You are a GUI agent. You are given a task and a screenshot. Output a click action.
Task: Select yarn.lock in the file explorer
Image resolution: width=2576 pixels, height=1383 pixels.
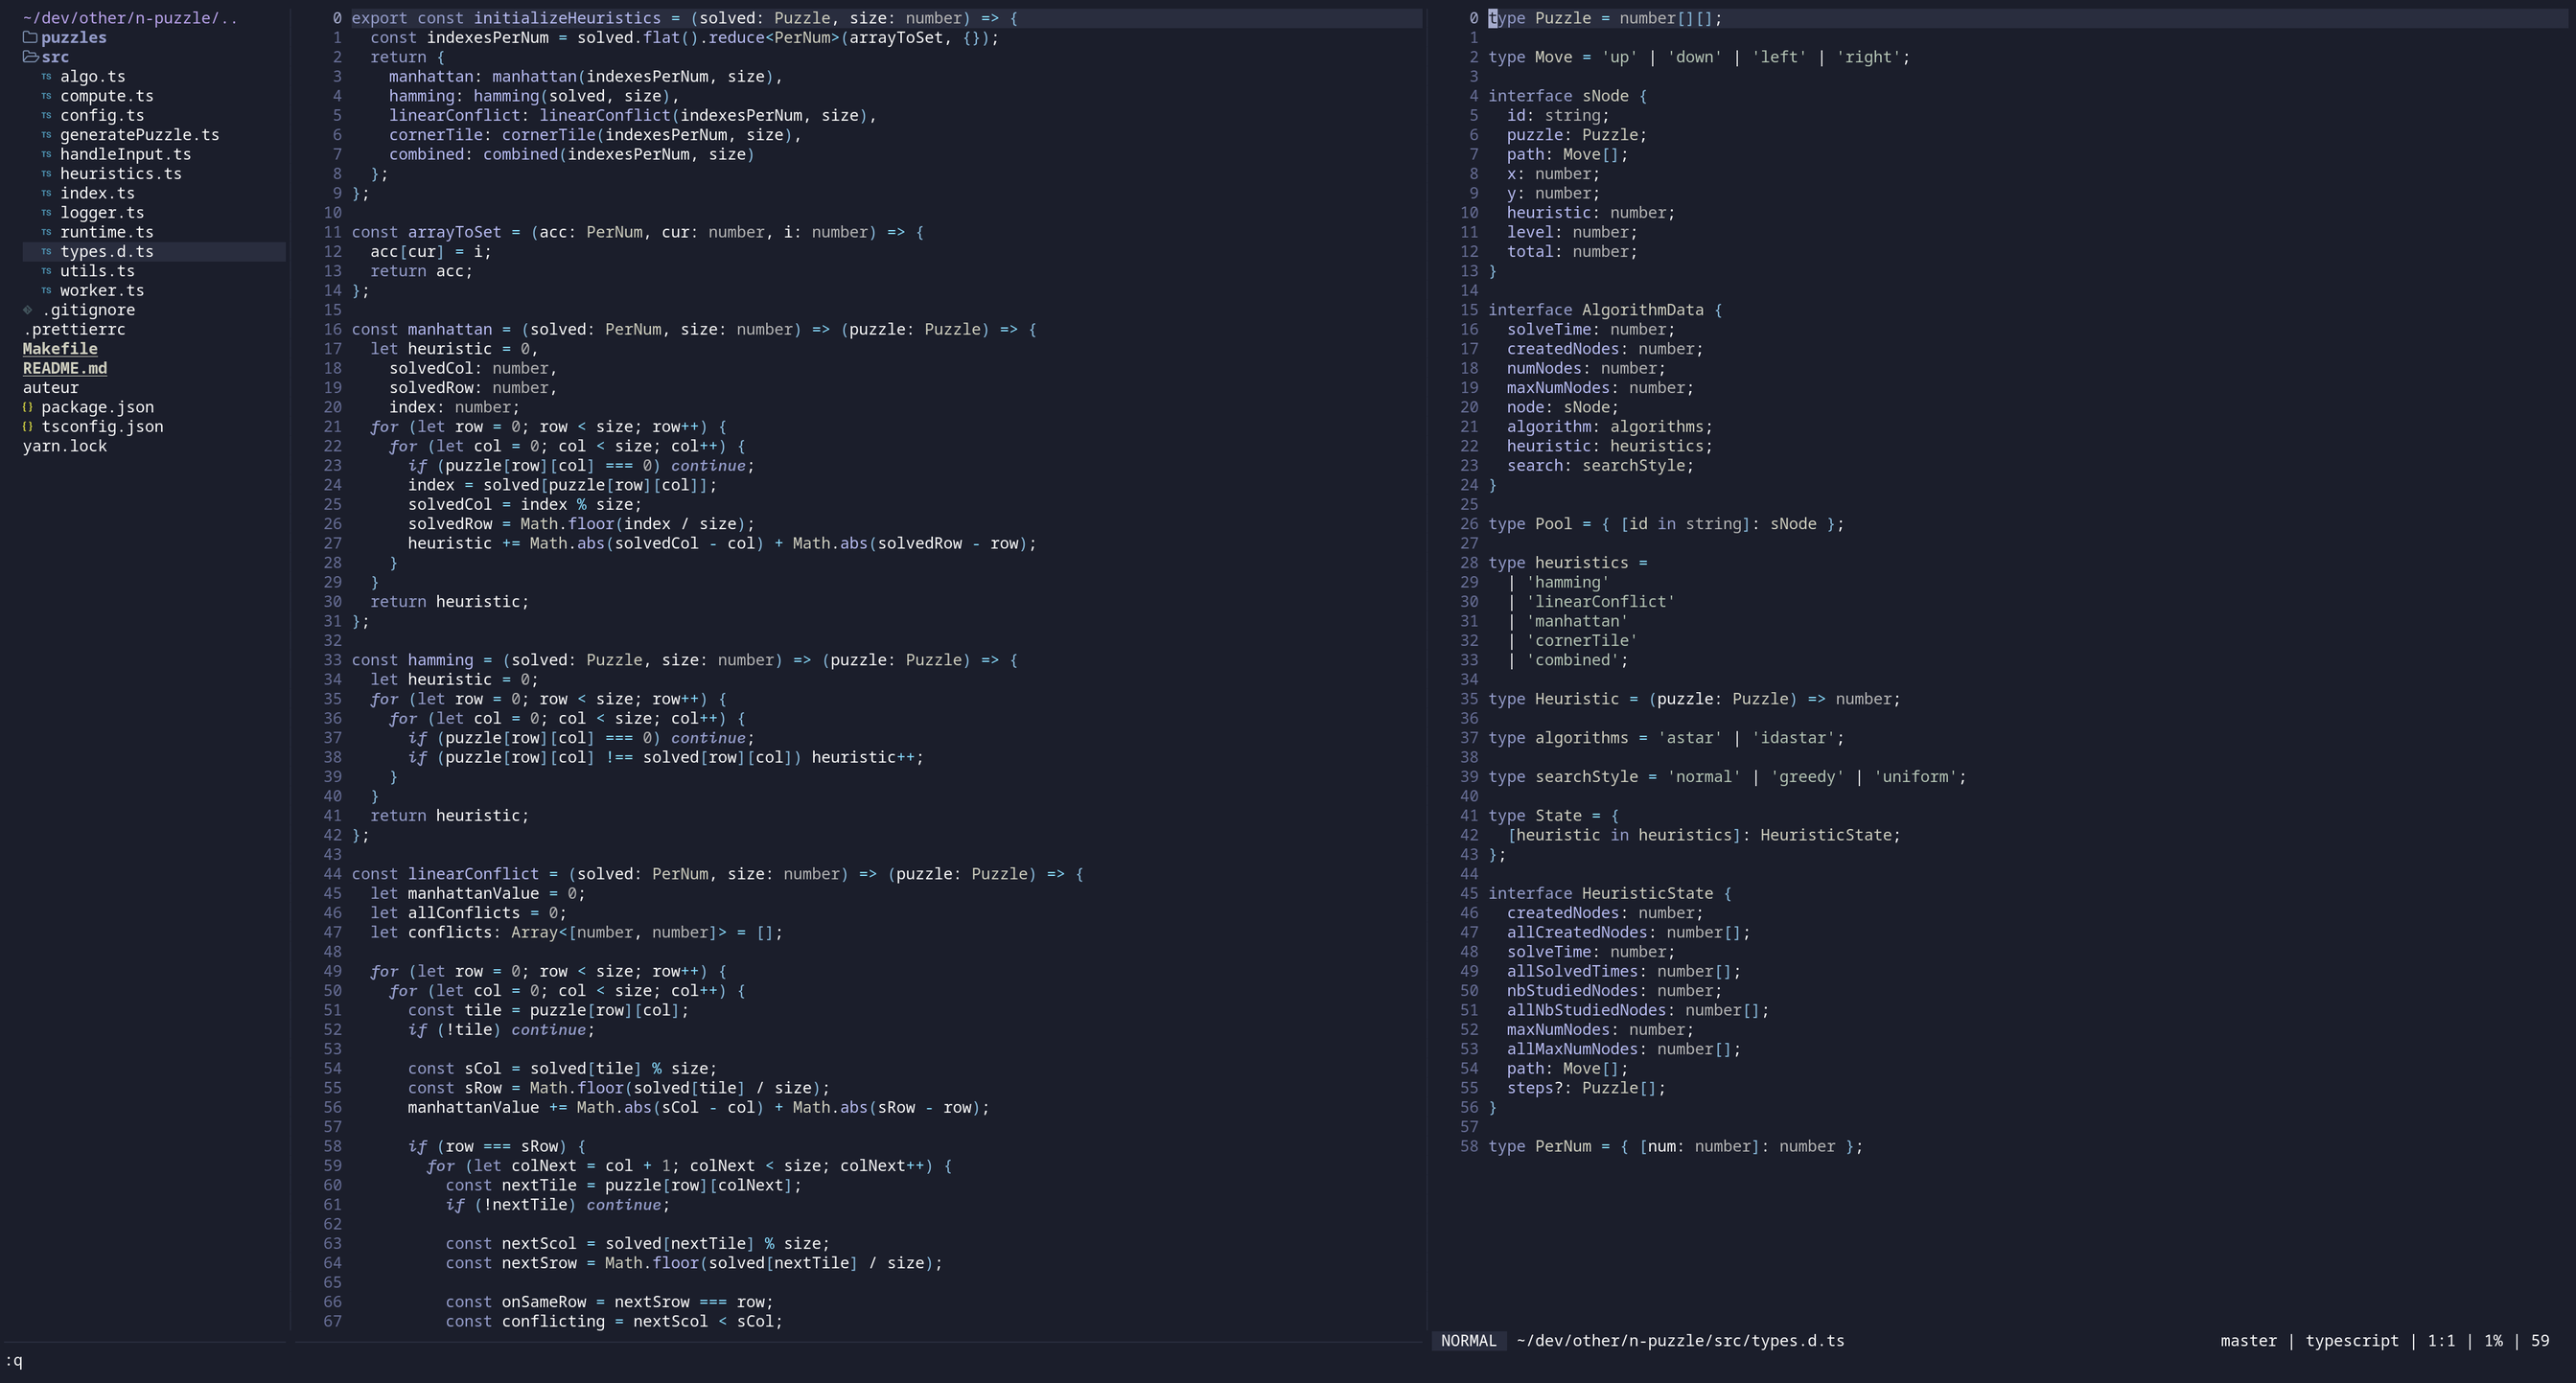coord(65,446)
